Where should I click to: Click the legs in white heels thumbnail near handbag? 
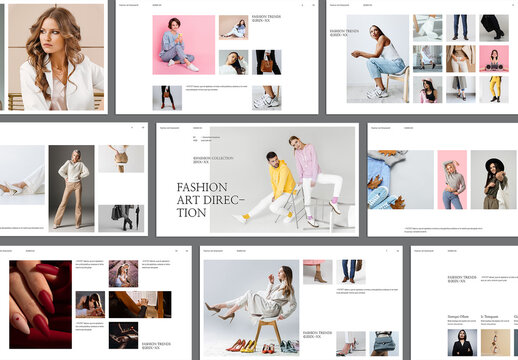351,344
